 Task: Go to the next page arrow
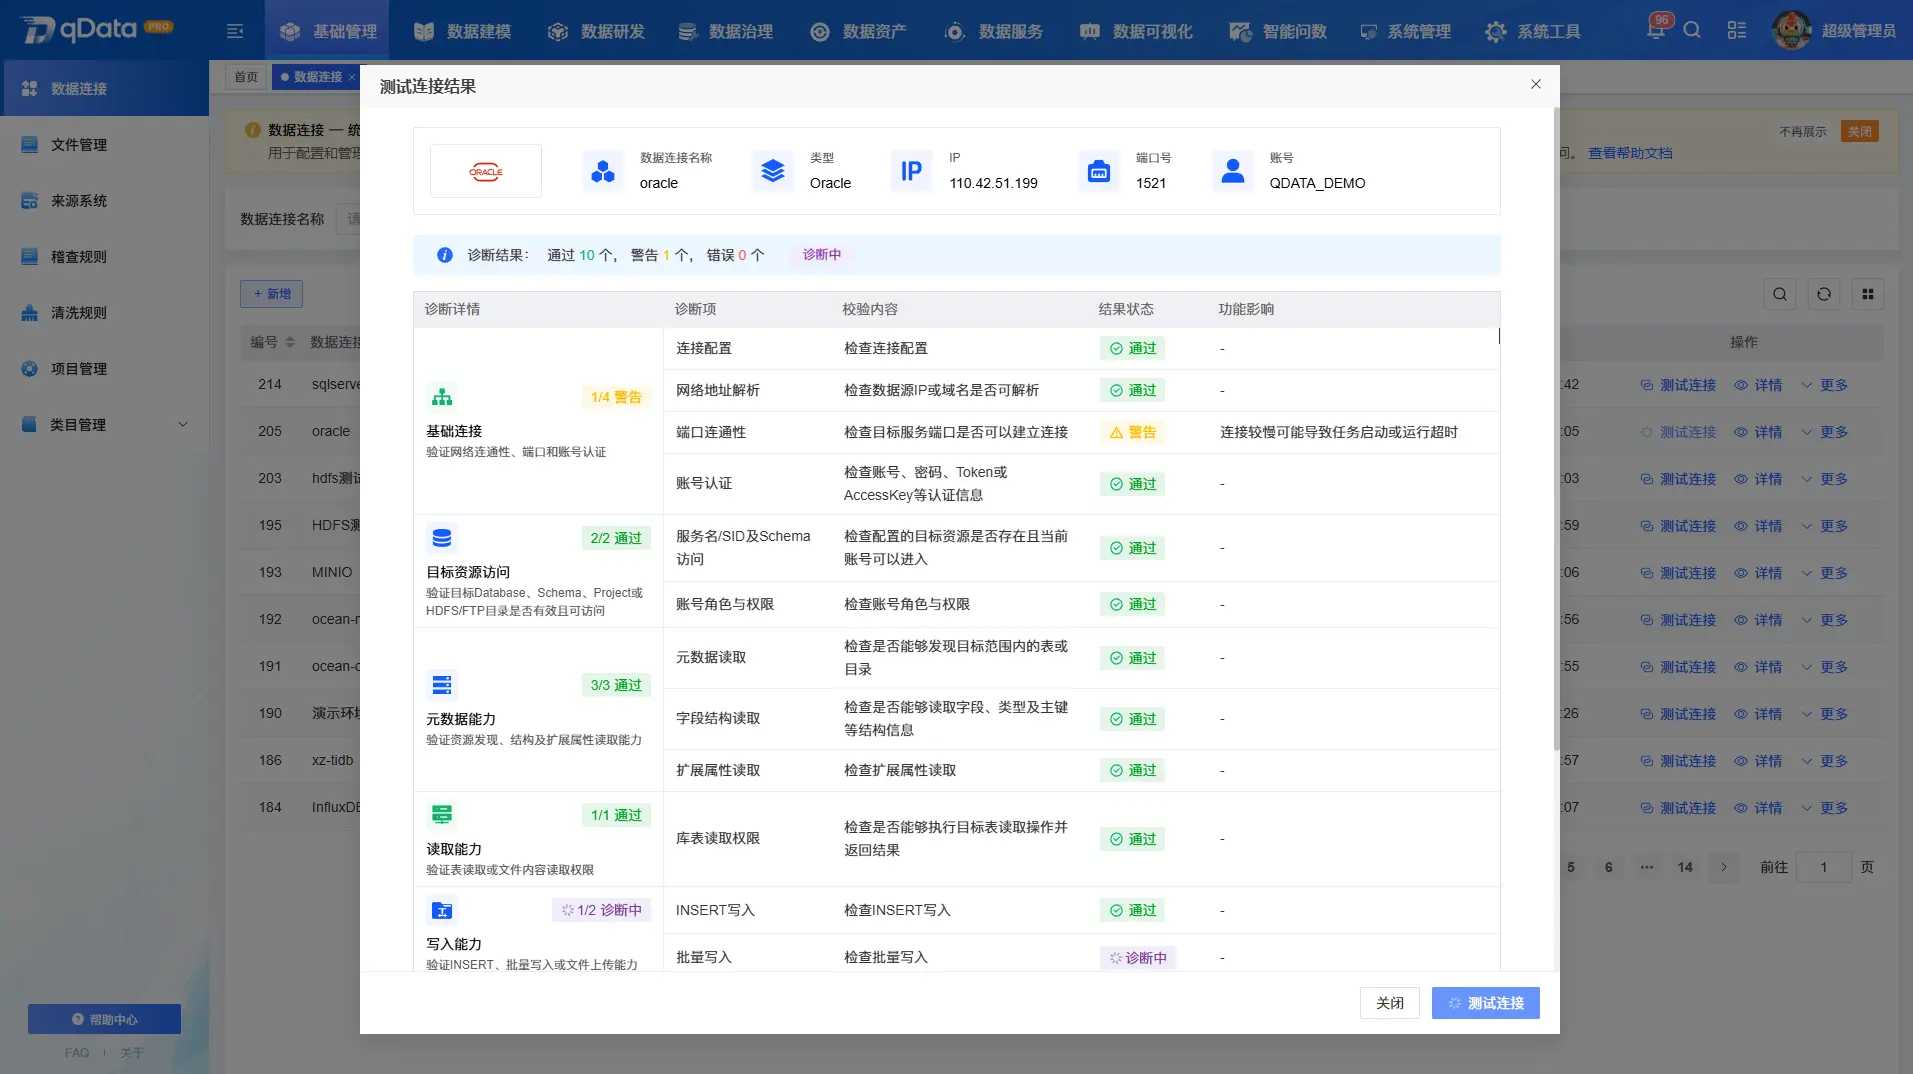(x=1724, y=867)
